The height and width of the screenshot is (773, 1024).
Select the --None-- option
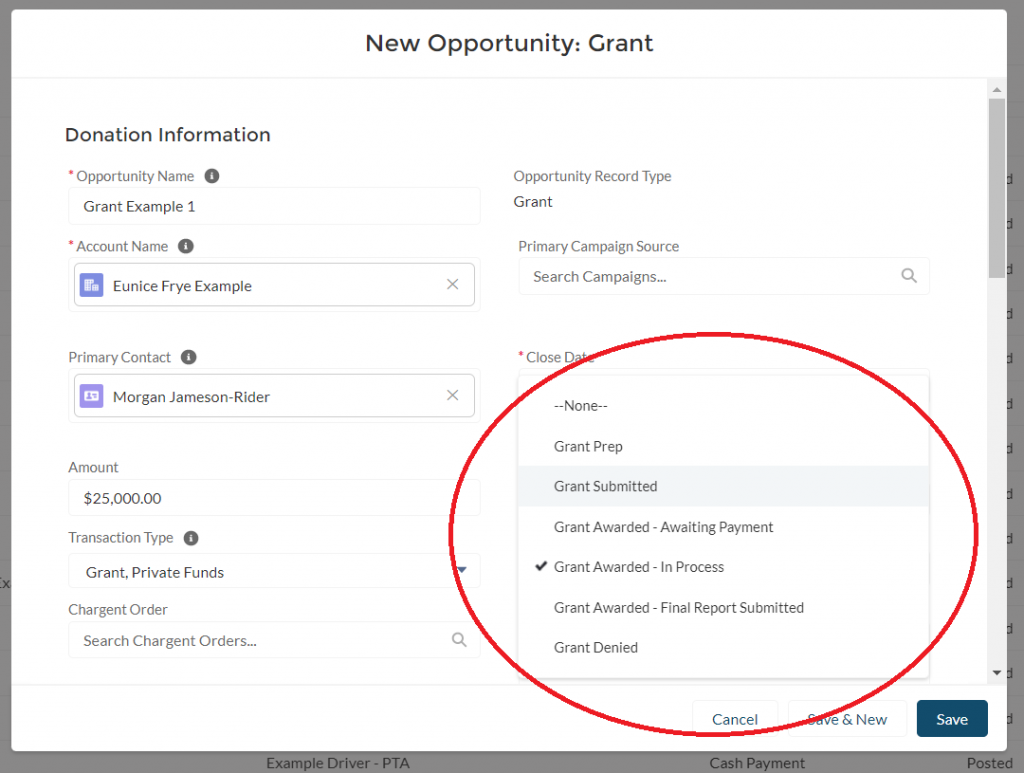(x=580, y=406)
